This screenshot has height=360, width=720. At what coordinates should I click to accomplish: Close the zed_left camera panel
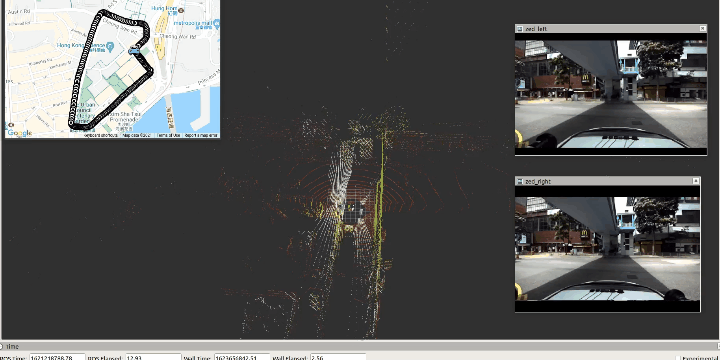[x=703, y=28]
